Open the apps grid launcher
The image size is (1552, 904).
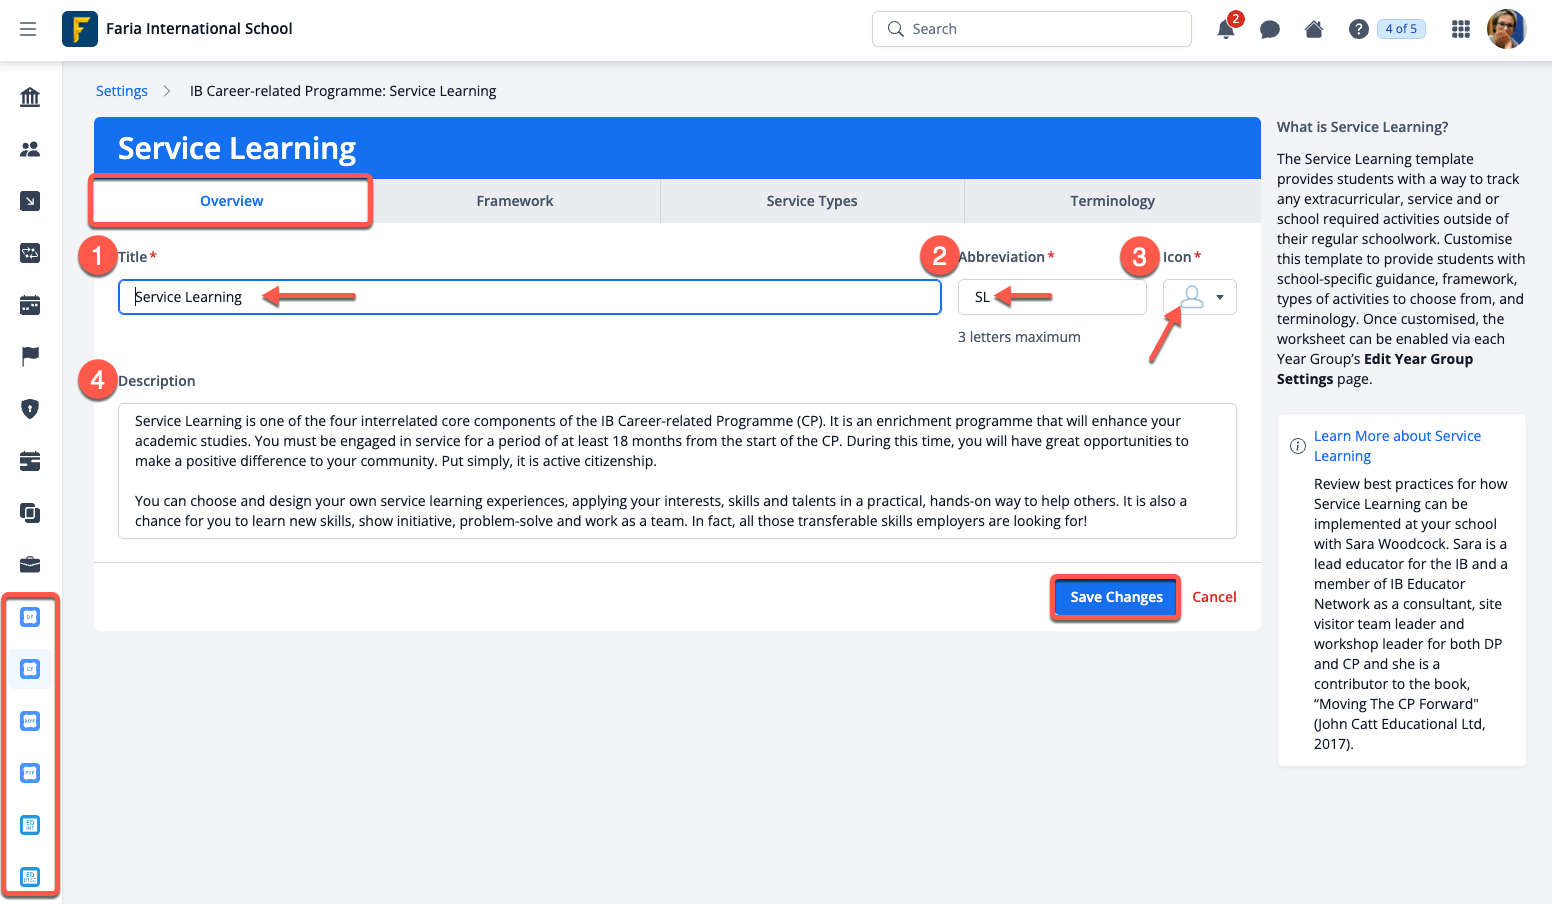coord(1461,29)
